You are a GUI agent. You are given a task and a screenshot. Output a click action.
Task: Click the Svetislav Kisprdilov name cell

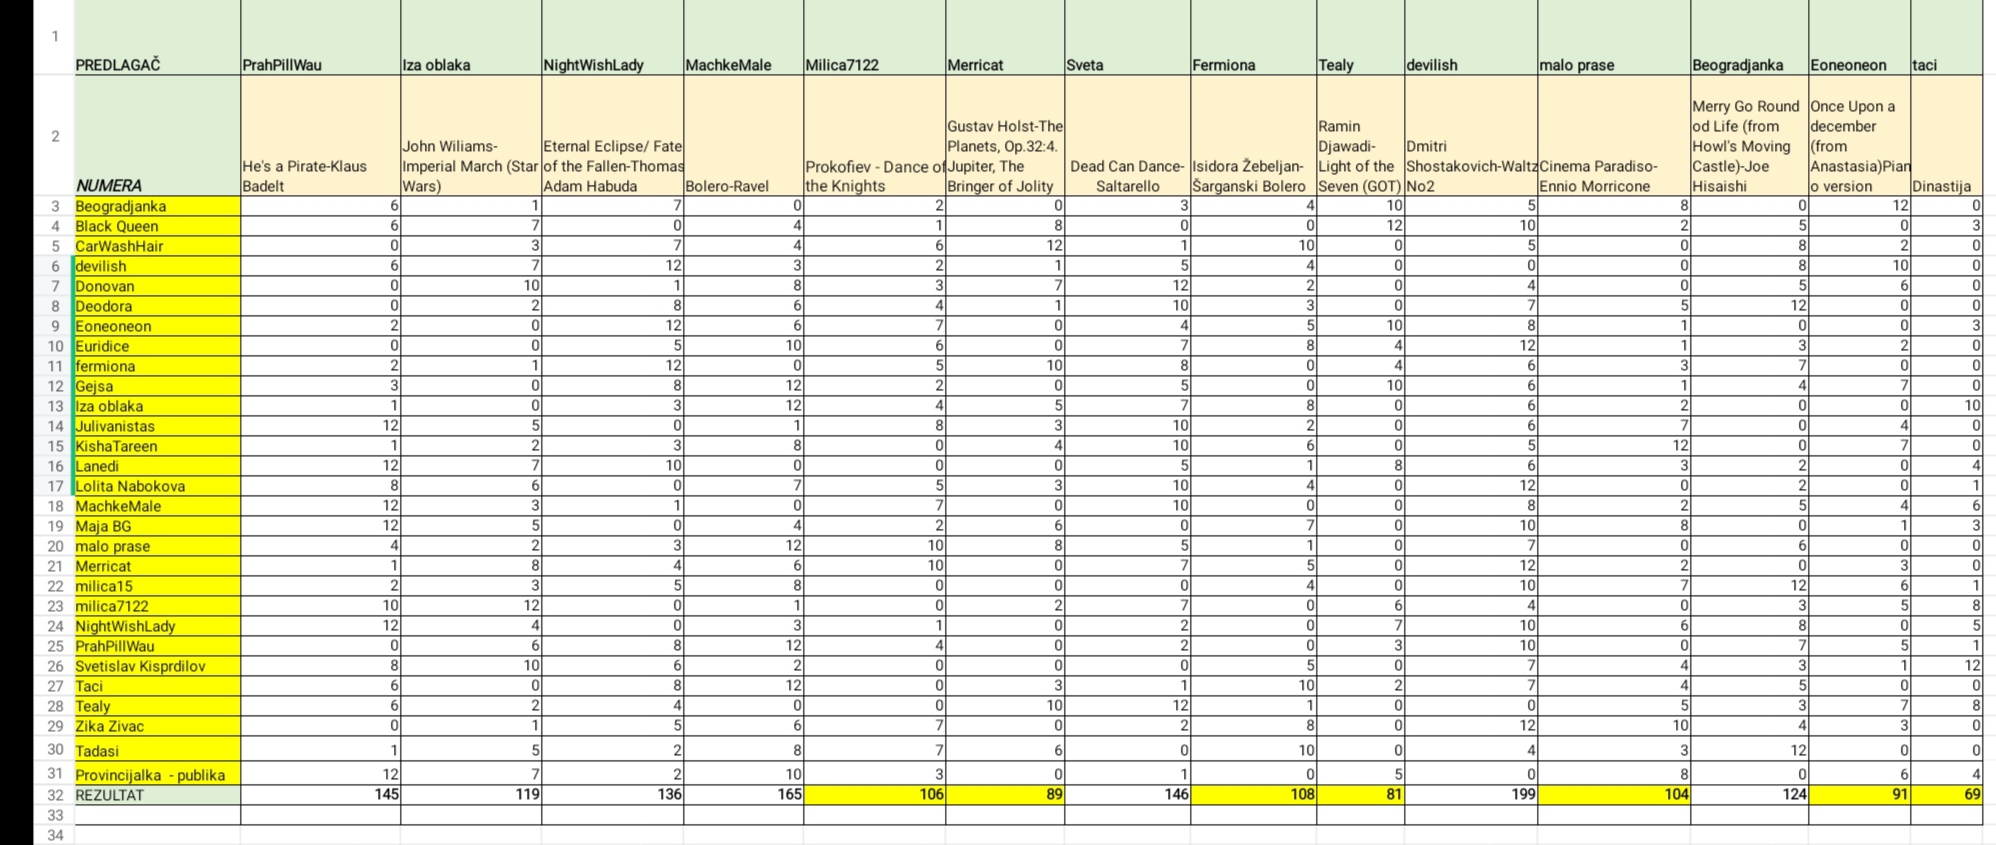(157, 666)
